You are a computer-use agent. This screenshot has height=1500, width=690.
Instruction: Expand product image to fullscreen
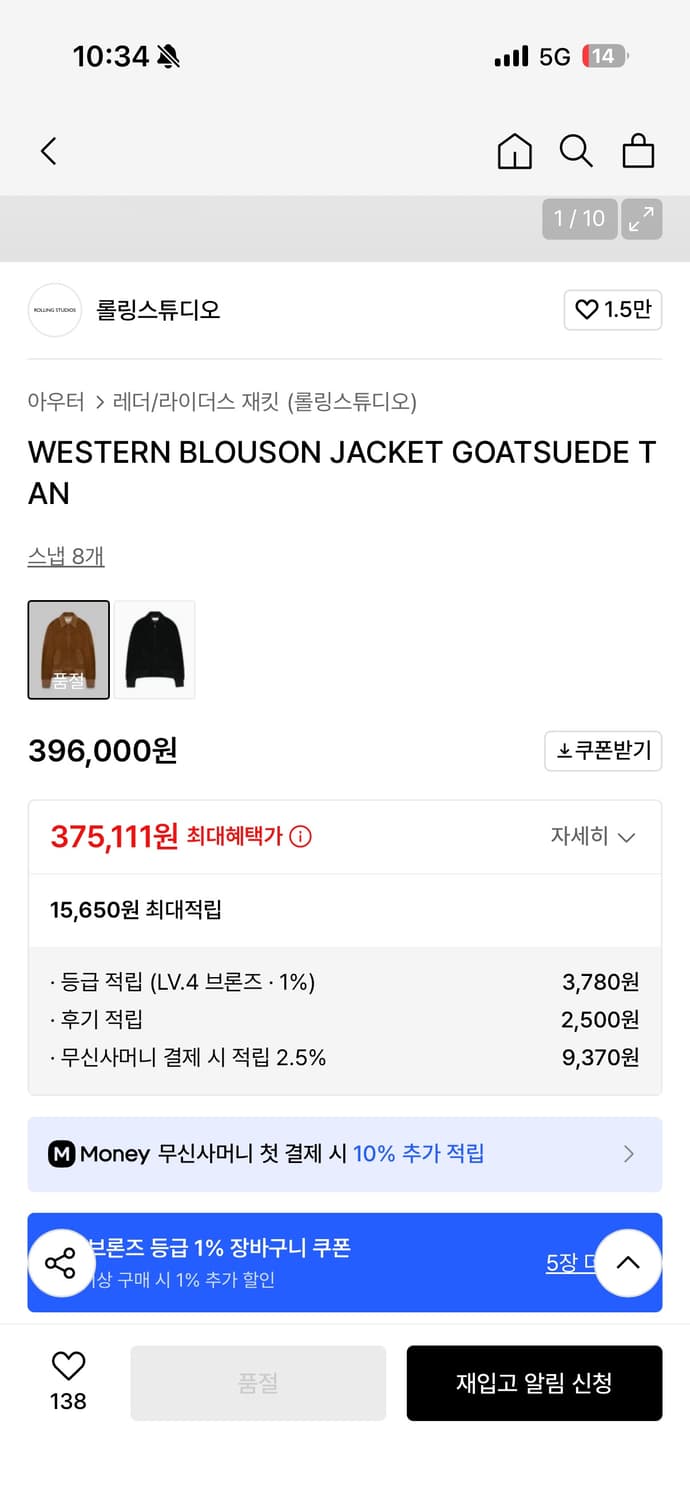coord(641,219)
